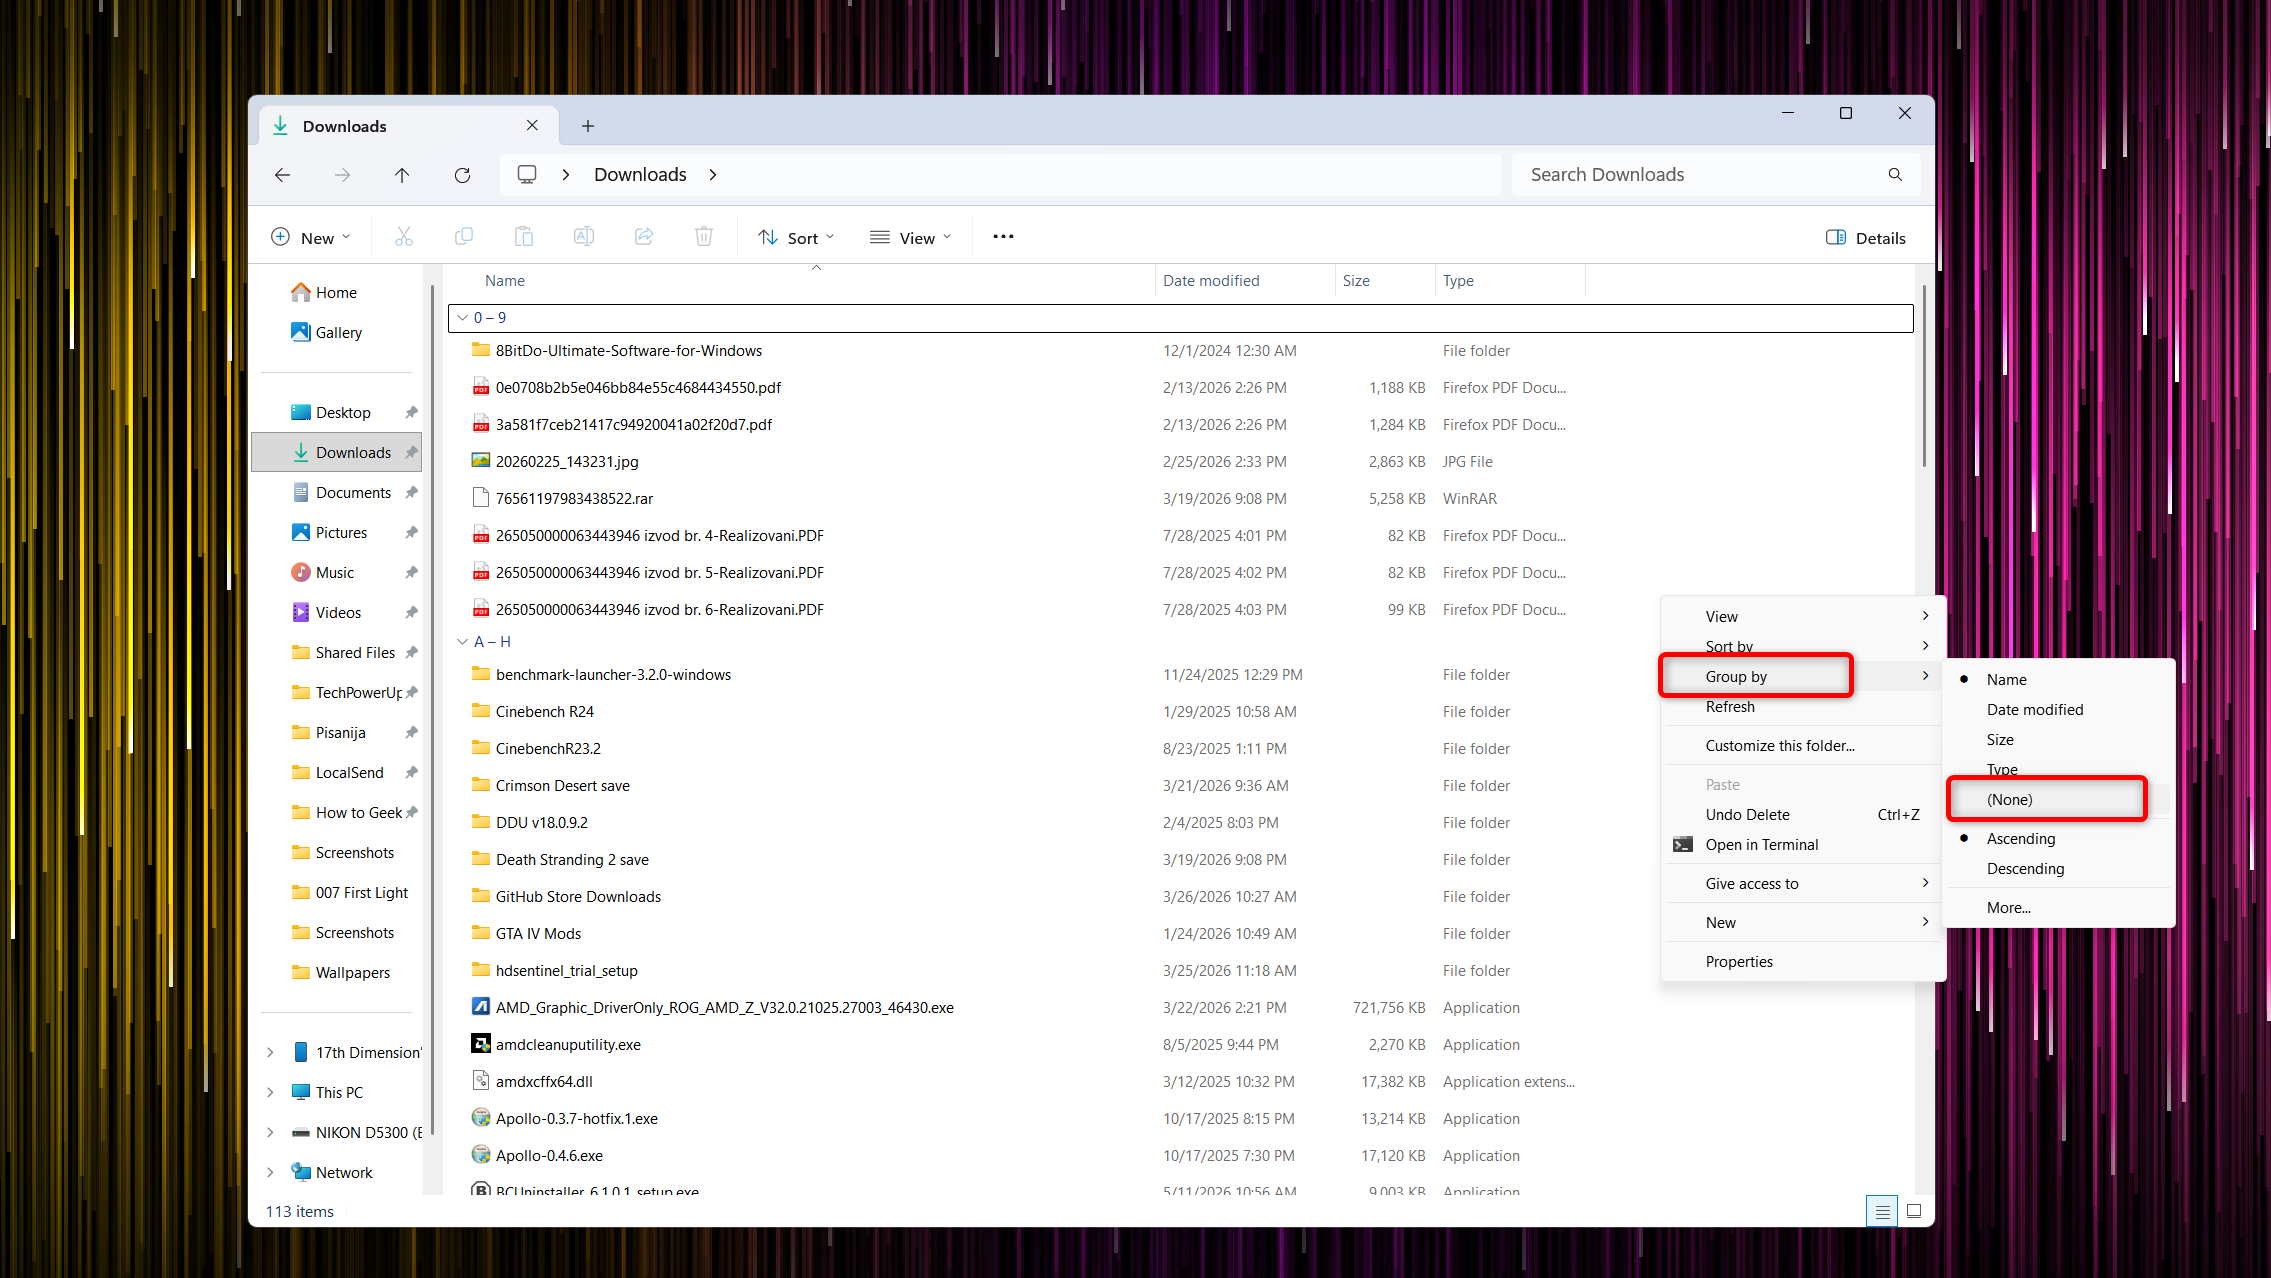Click the Delete trash icon in toolbar

[704, 237]
